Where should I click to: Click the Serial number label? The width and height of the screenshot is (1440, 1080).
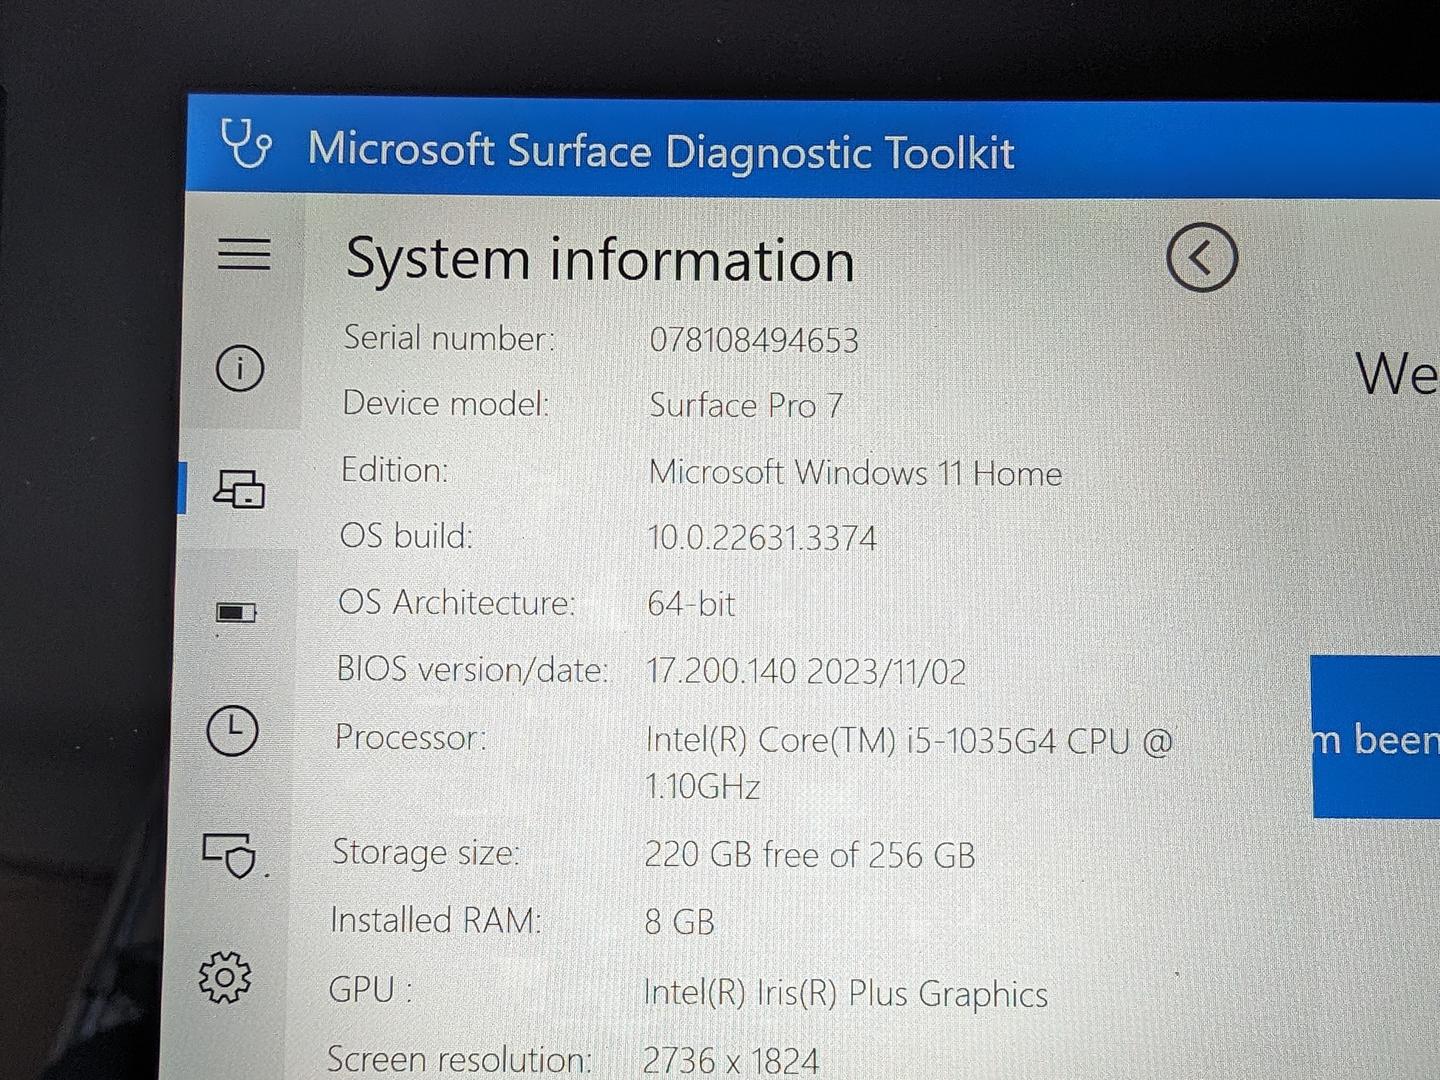click(x=449, y=338)
